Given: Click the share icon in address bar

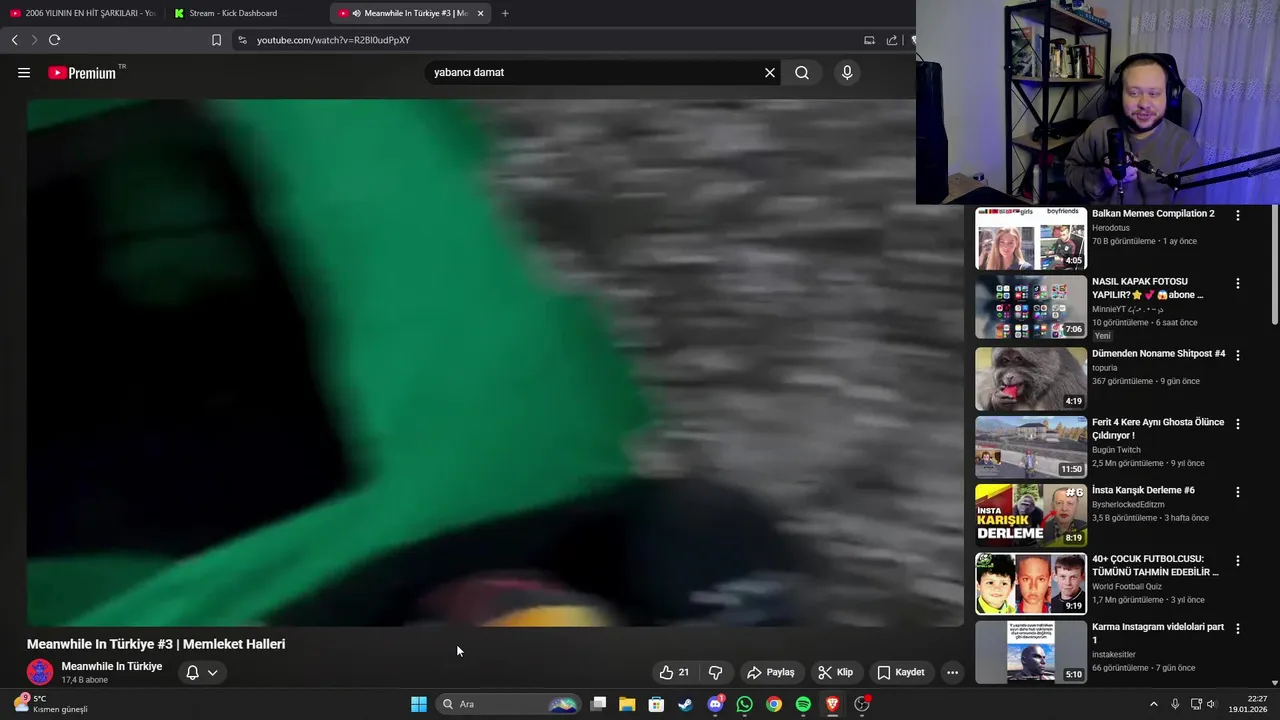Looking at the screenshot, I should (x=892, y=40).
